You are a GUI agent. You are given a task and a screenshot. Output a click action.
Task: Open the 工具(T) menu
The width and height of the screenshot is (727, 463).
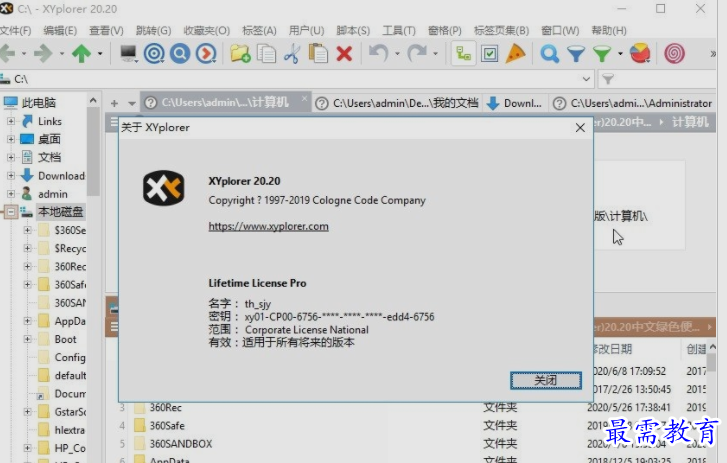(399, 31)
